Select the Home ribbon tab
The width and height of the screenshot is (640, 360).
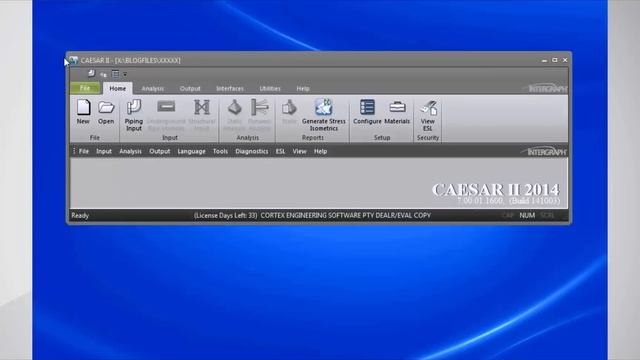pos(118,88)
